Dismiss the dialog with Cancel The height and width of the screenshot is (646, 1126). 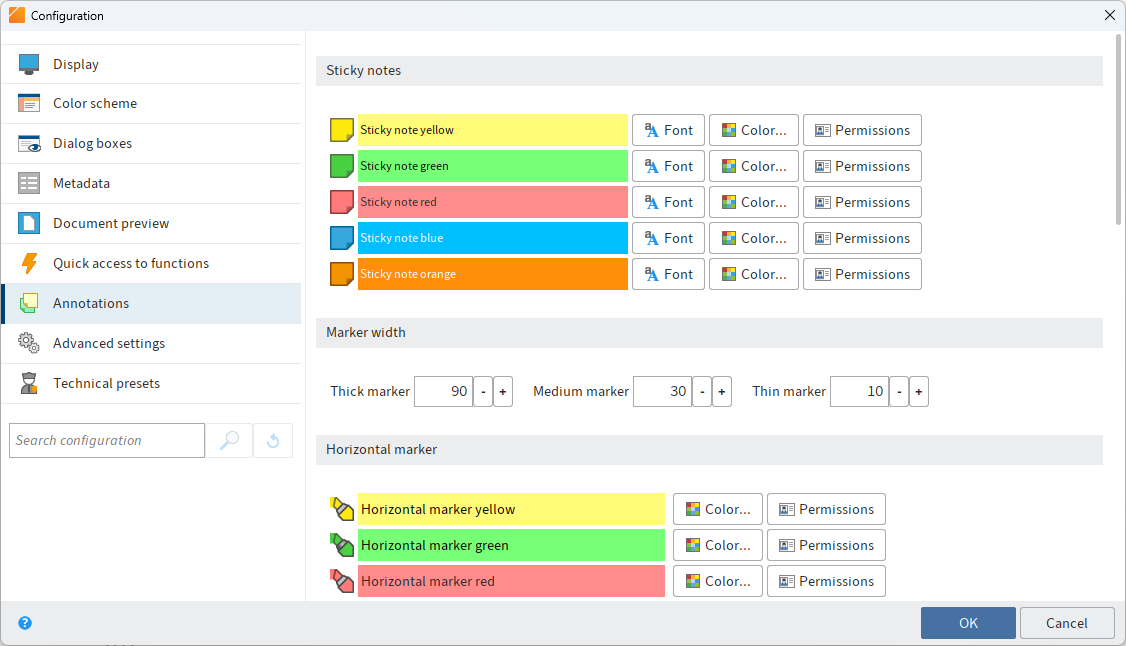1066,622
